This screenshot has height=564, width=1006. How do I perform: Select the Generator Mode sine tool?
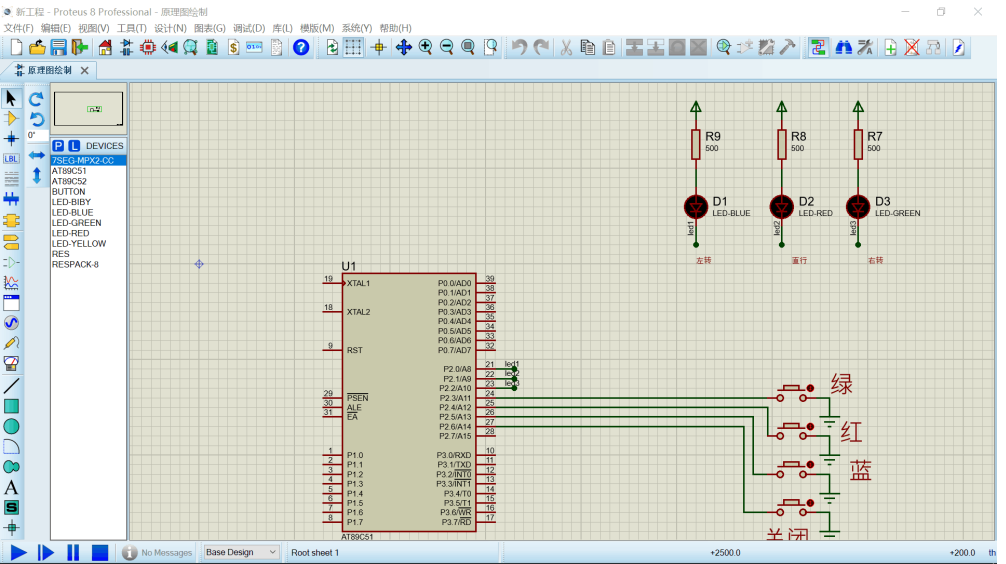11,323
